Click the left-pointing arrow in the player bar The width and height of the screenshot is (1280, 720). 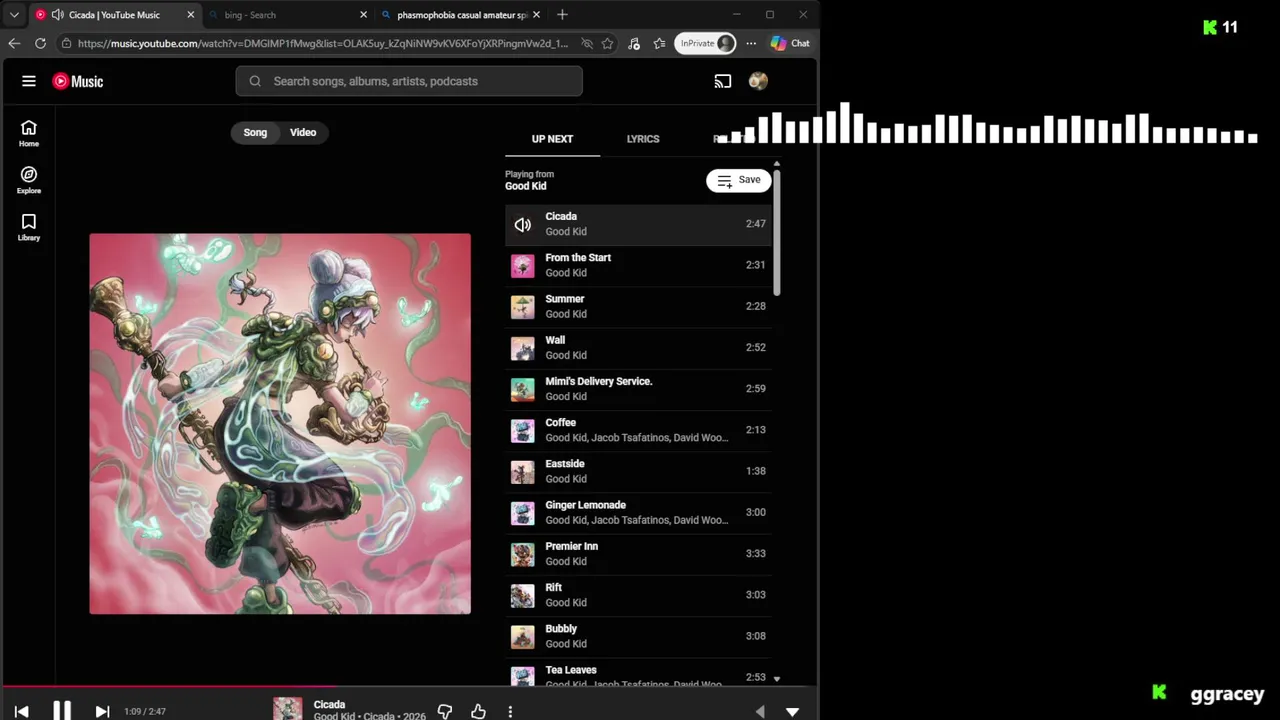point(760,711)
